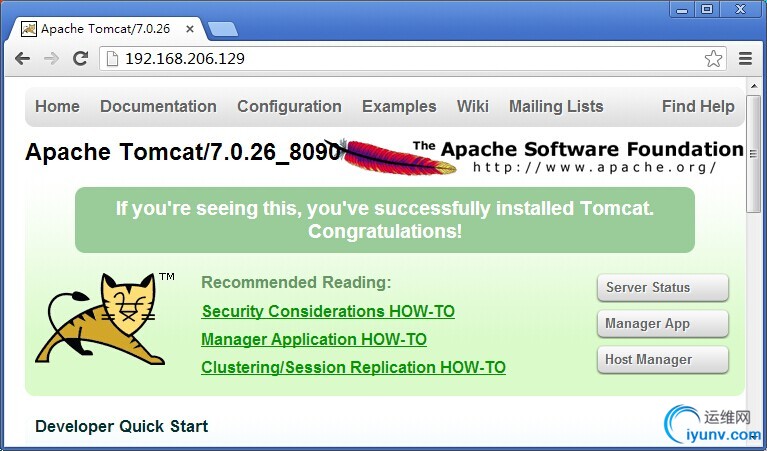Click the forward navigation arrow

[x=51, y=59]
